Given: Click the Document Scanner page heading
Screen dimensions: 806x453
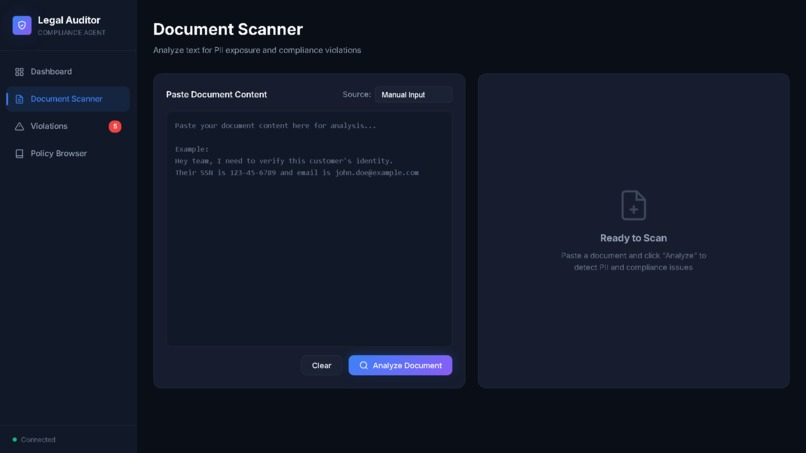Looking at the screenshot, I should click(x=228, y=29).
